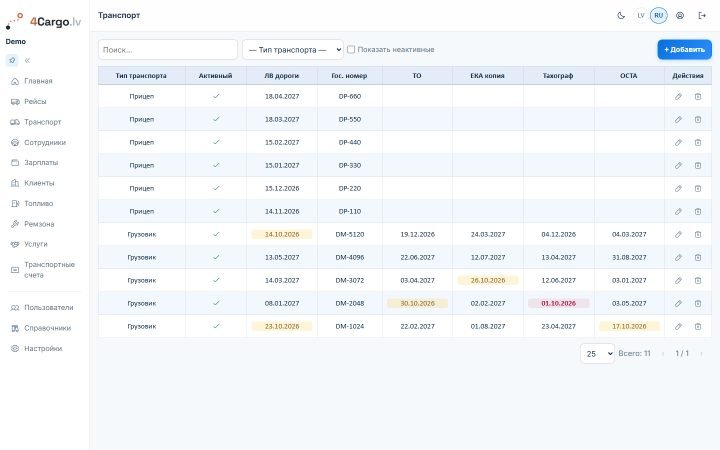This screenshot has height=450, width=720.
Task: Click the highlighted ОСТА date 17.10.2026
Action: pyautogui.click(x=629, y=326)
